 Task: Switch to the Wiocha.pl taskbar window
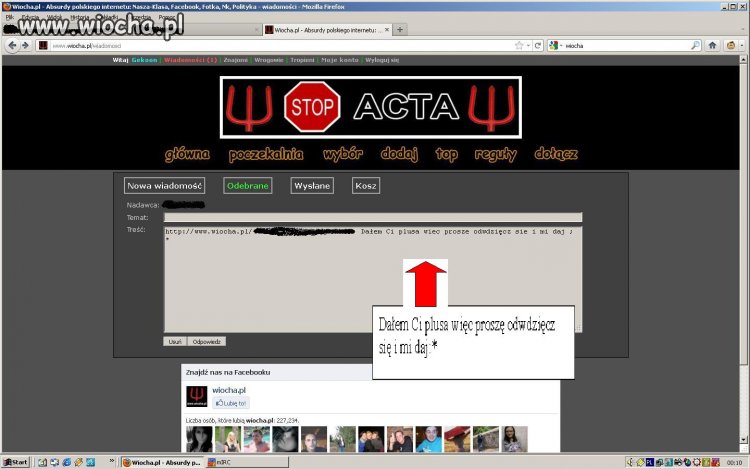coord(162,462)
